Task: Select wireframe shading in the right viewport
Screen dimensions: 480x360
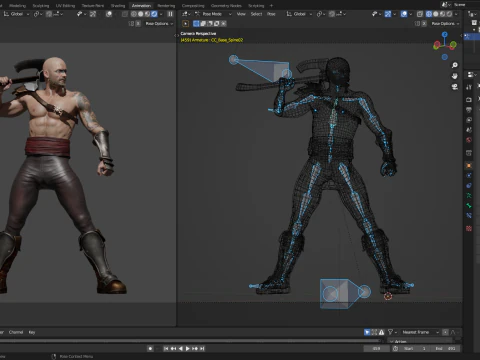Action: (429, 14)
